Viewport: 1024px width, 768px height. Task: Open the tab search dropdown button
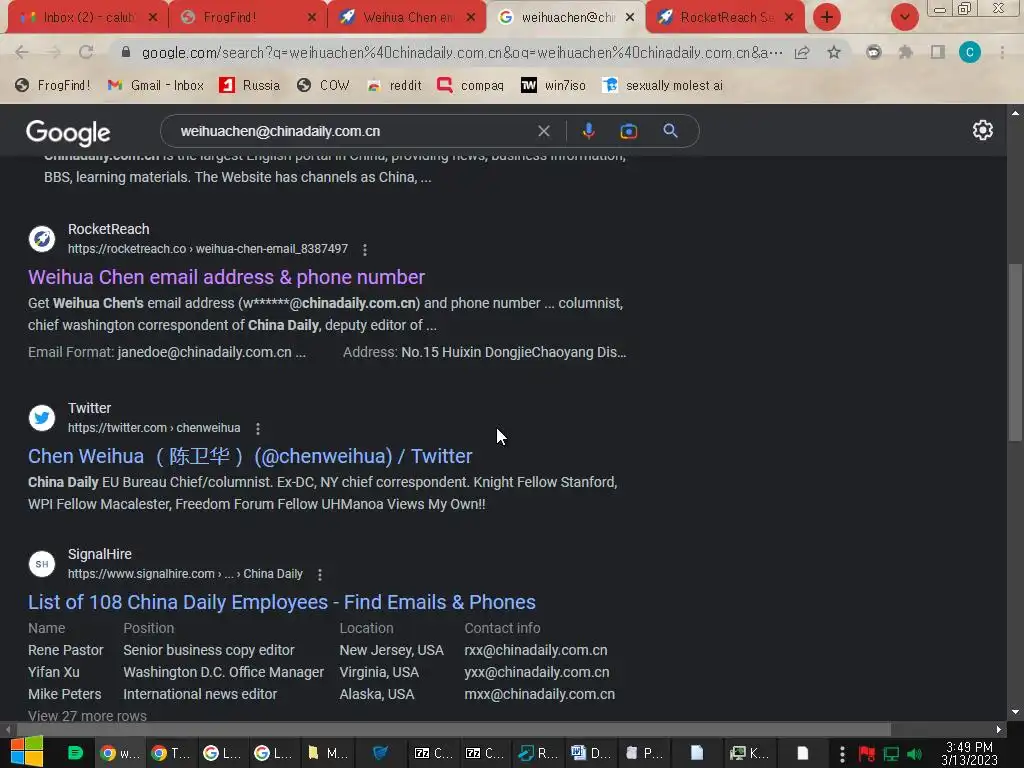904,17
